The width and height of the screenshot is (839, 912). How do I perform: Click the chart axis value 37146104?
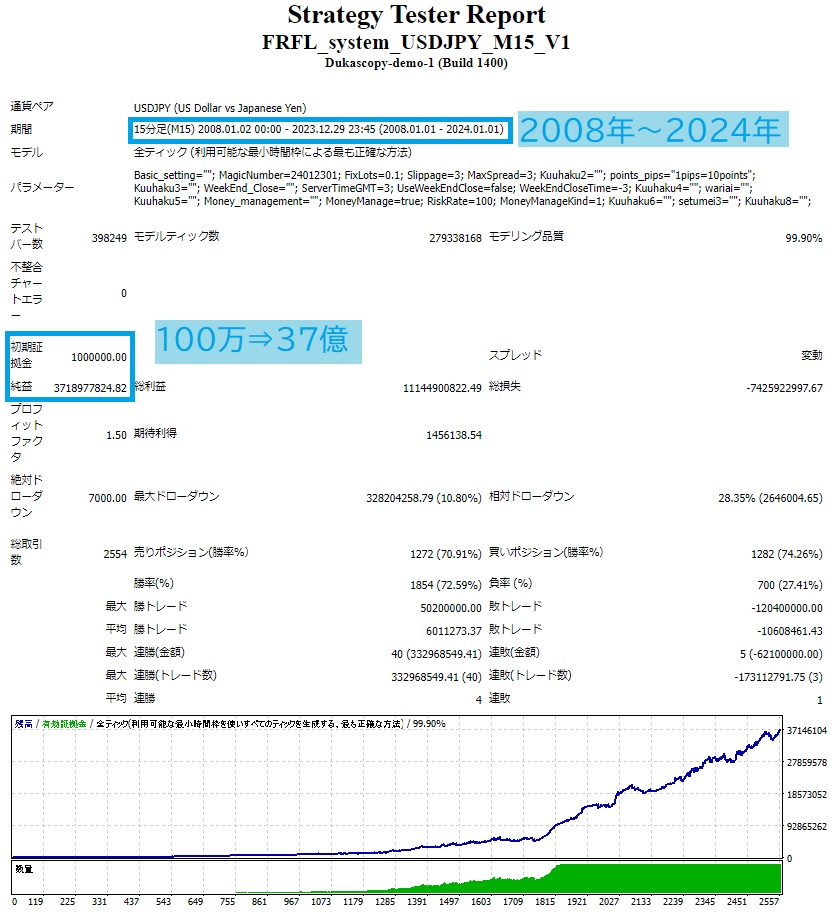click(806, 731)
